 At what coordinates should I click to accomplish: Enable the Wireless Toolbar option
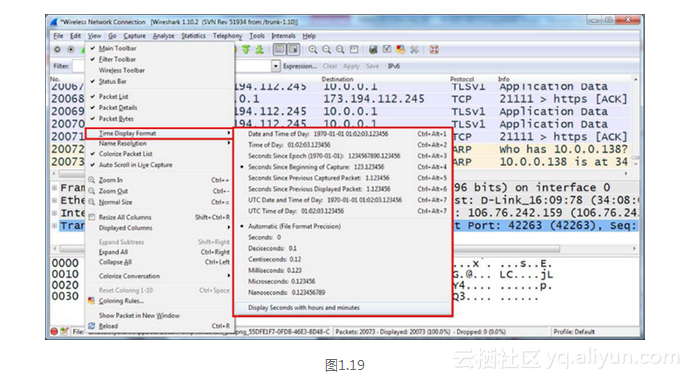pos(160,70)
